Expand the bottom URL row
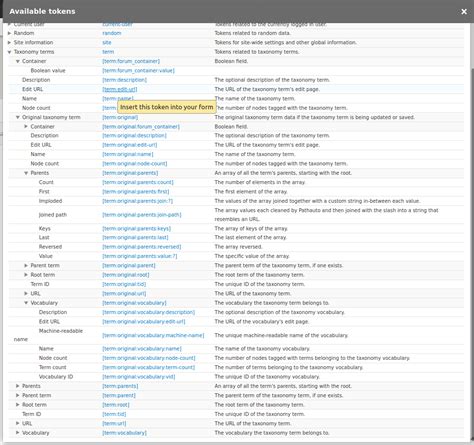474x445 pixels. pyautogui.click(x=18, y=423)
